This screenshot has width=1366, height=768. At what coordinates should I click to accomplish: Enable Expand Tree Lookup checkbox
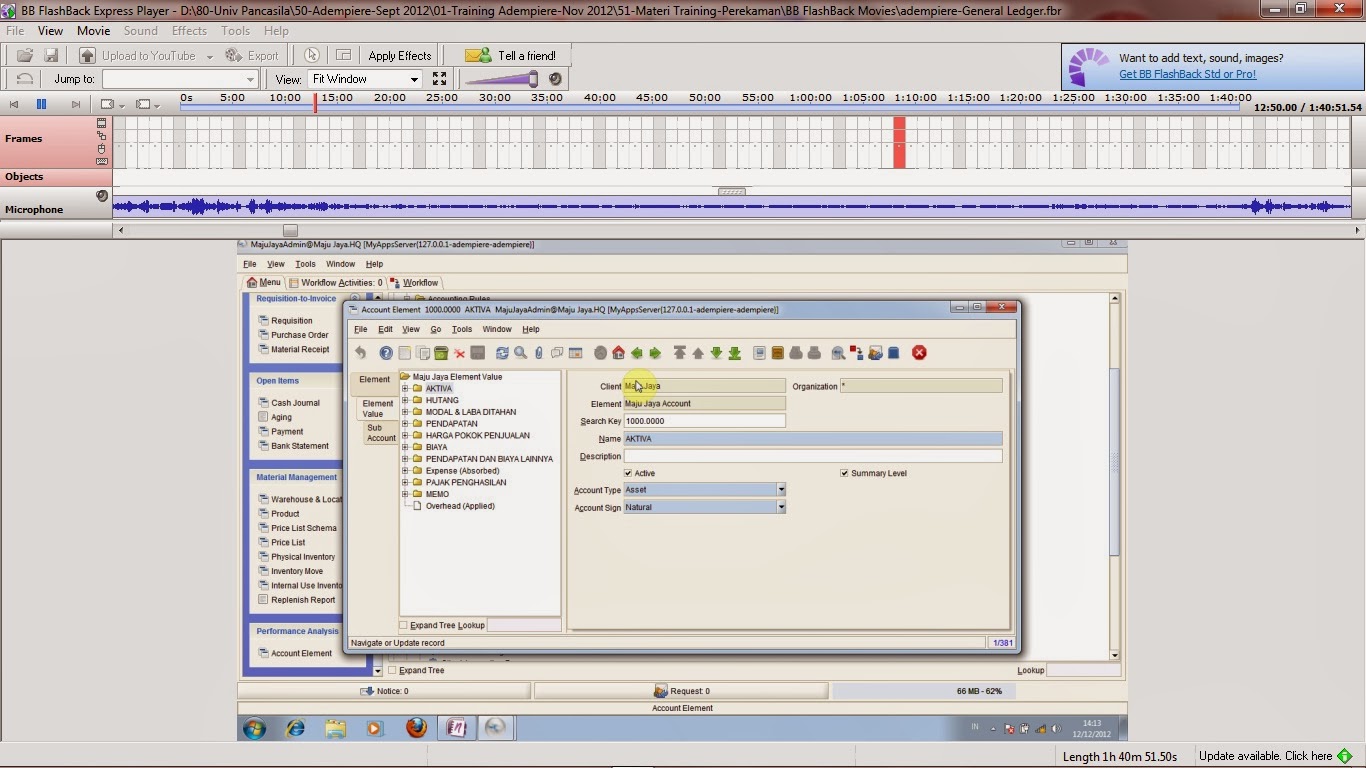[x=404, y=625]
